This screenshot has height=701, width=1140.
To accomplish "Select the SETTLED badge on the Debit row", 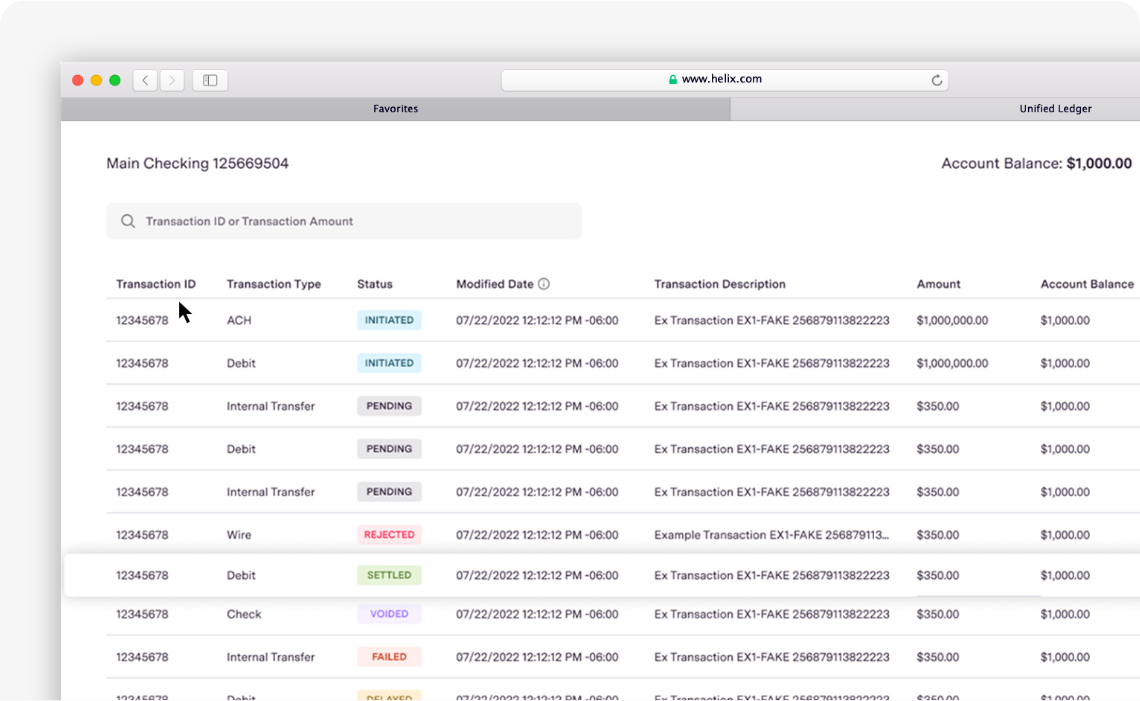I will 388,574.
